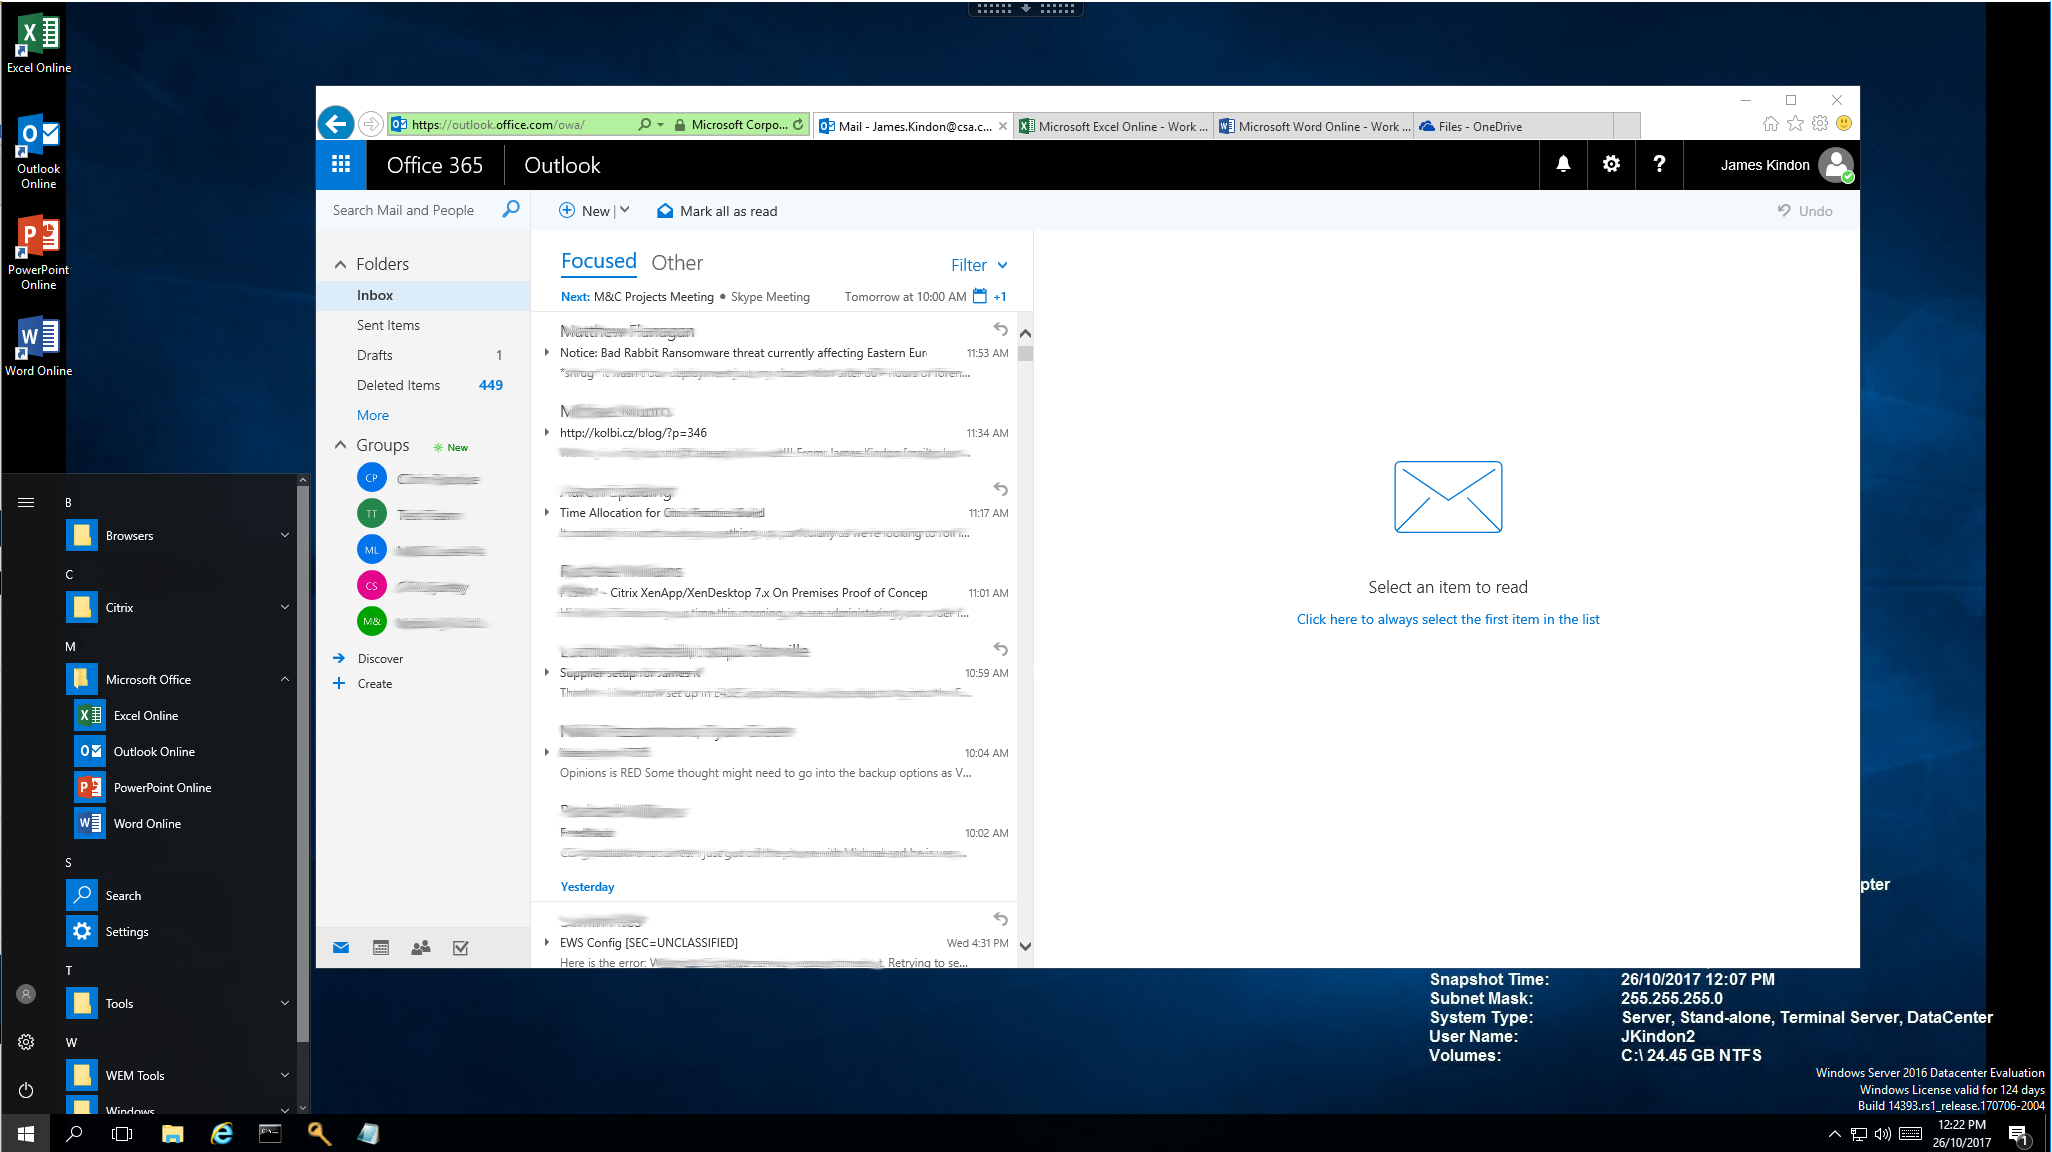Switch to Calendar module icon
This screenshot has height=1152, width=2052.
(x=381, y=948)
